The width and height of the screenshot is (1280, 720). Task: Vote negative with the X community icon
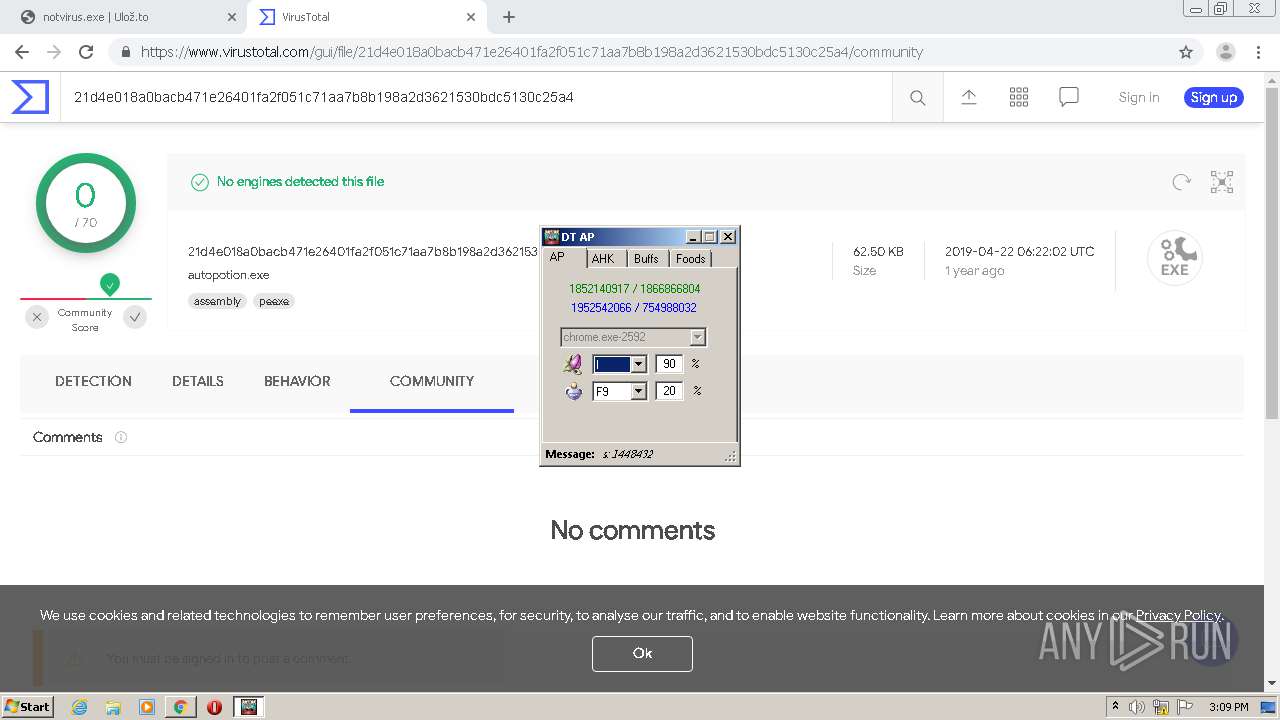pyautogui.click(x=37, y=317)
